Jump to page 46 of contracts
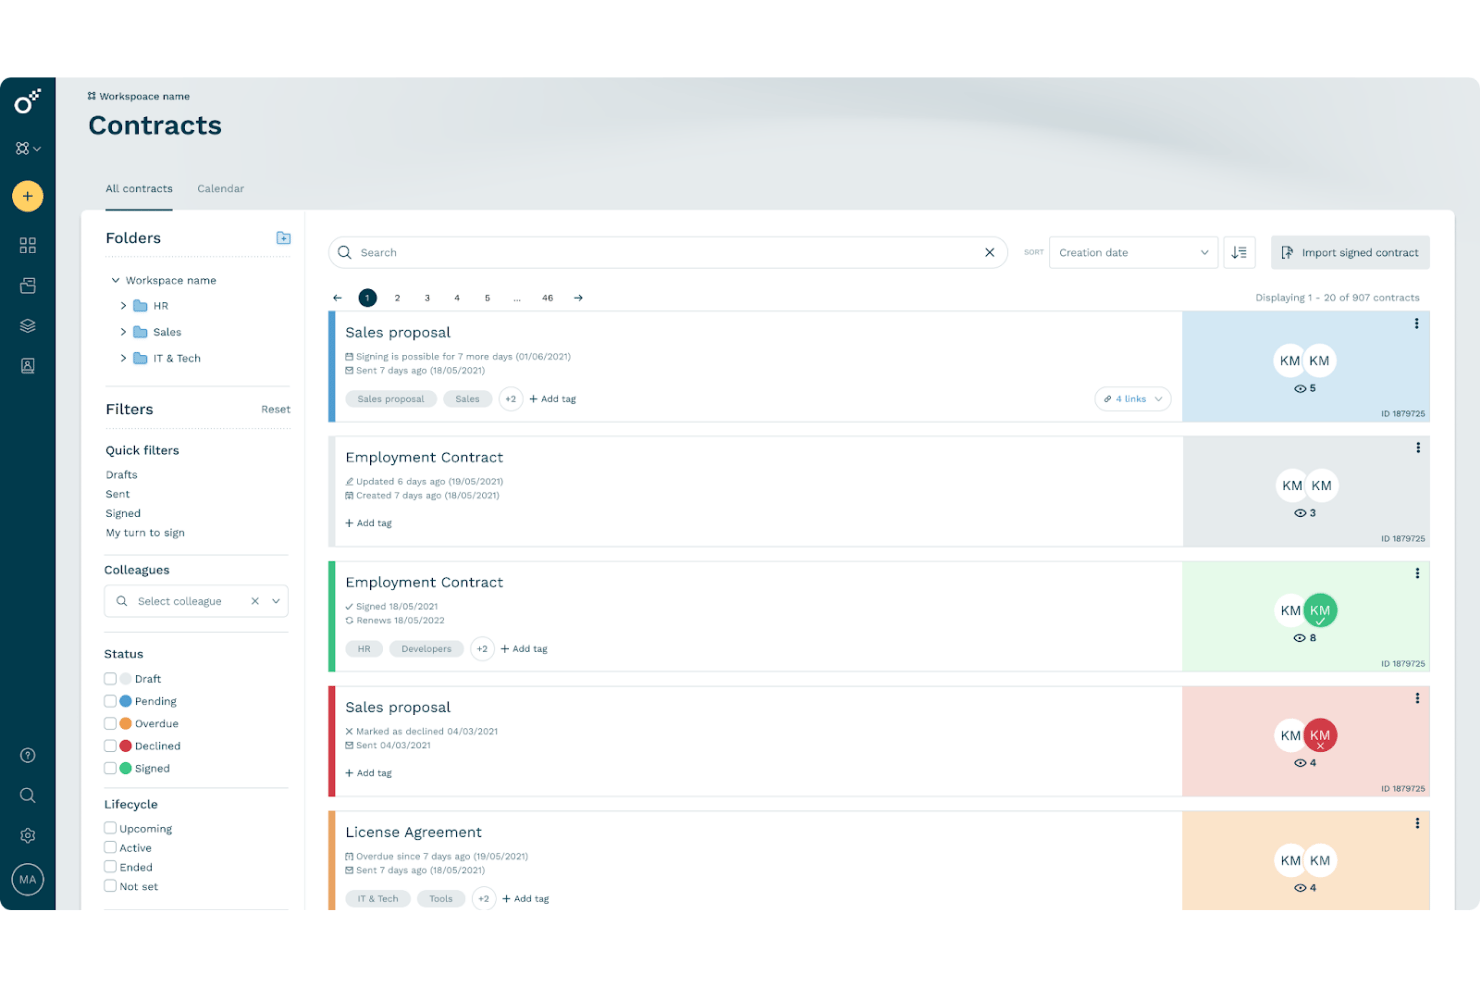Screen dimensions: 1480x987 point(548,298)
